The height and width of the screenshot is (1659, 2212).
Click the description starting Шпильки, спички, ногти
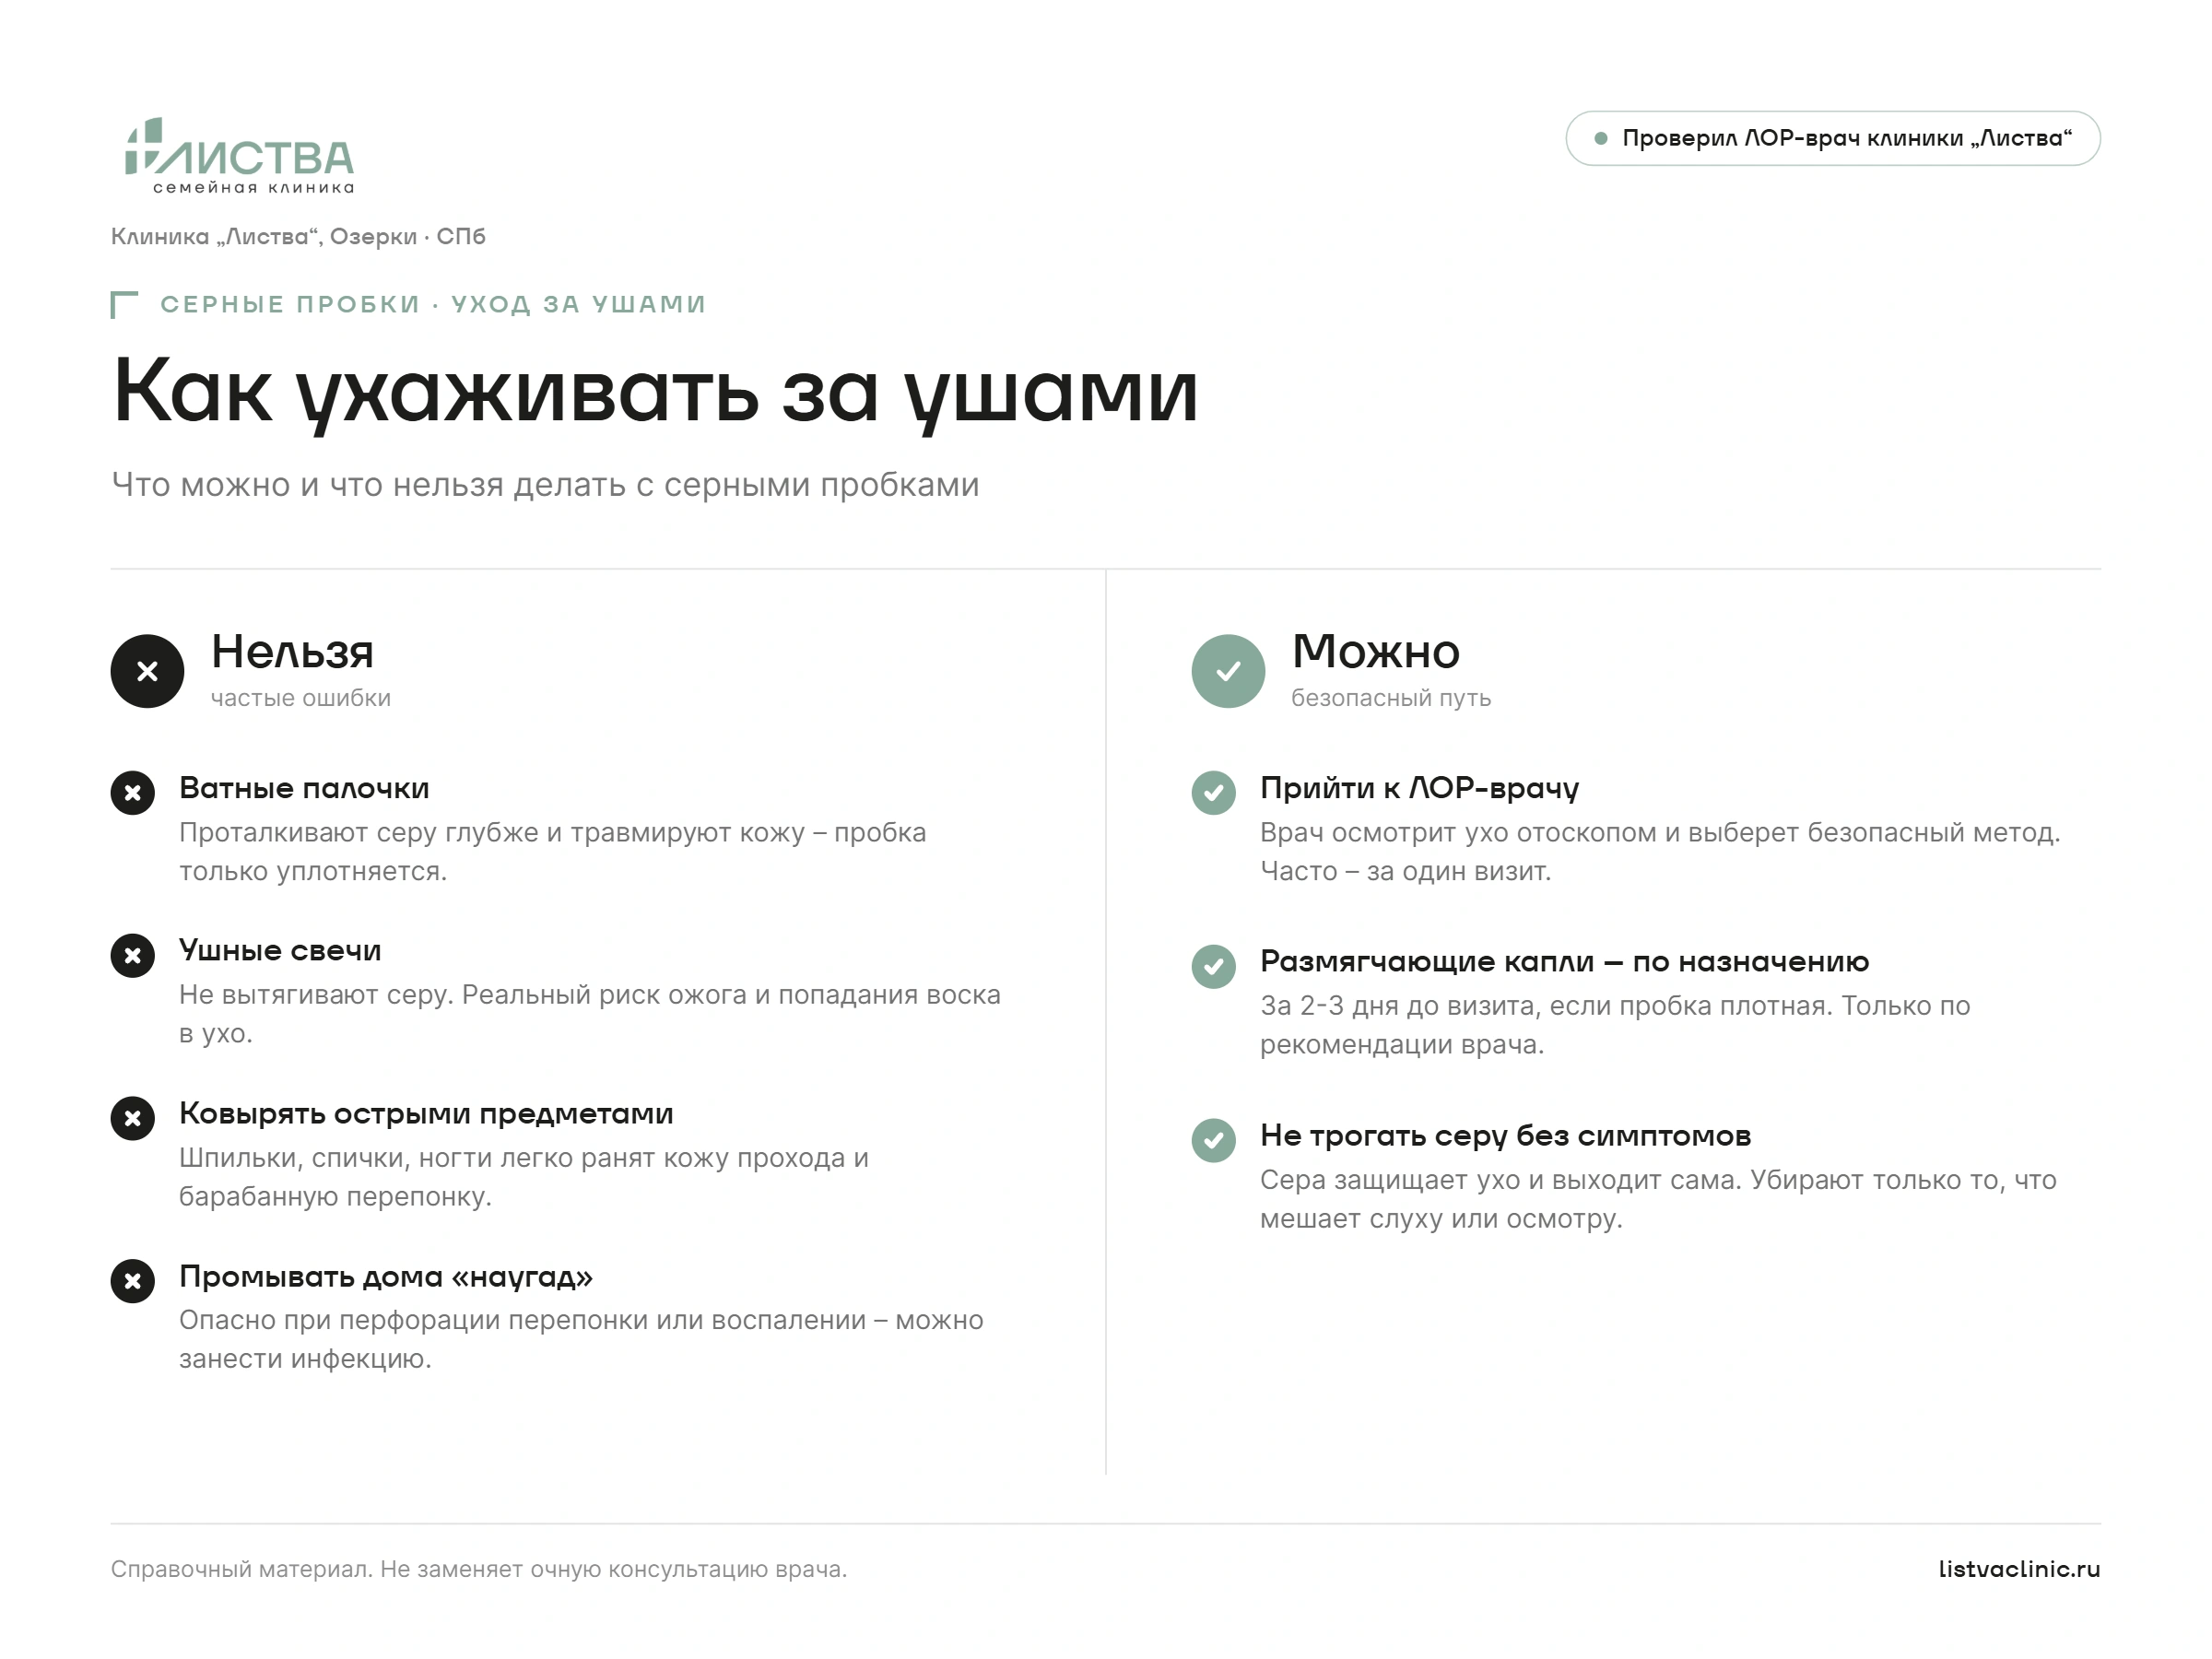click(524, 1177)
